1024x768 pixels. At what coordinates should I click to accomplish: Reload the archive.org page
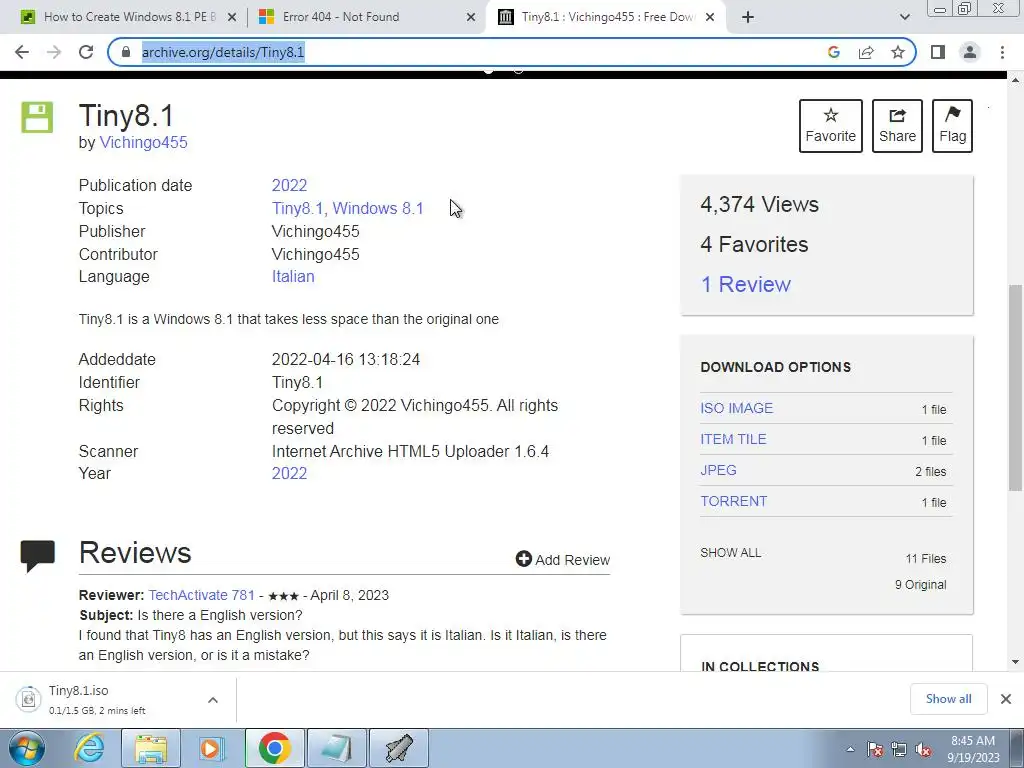(86, 52)
